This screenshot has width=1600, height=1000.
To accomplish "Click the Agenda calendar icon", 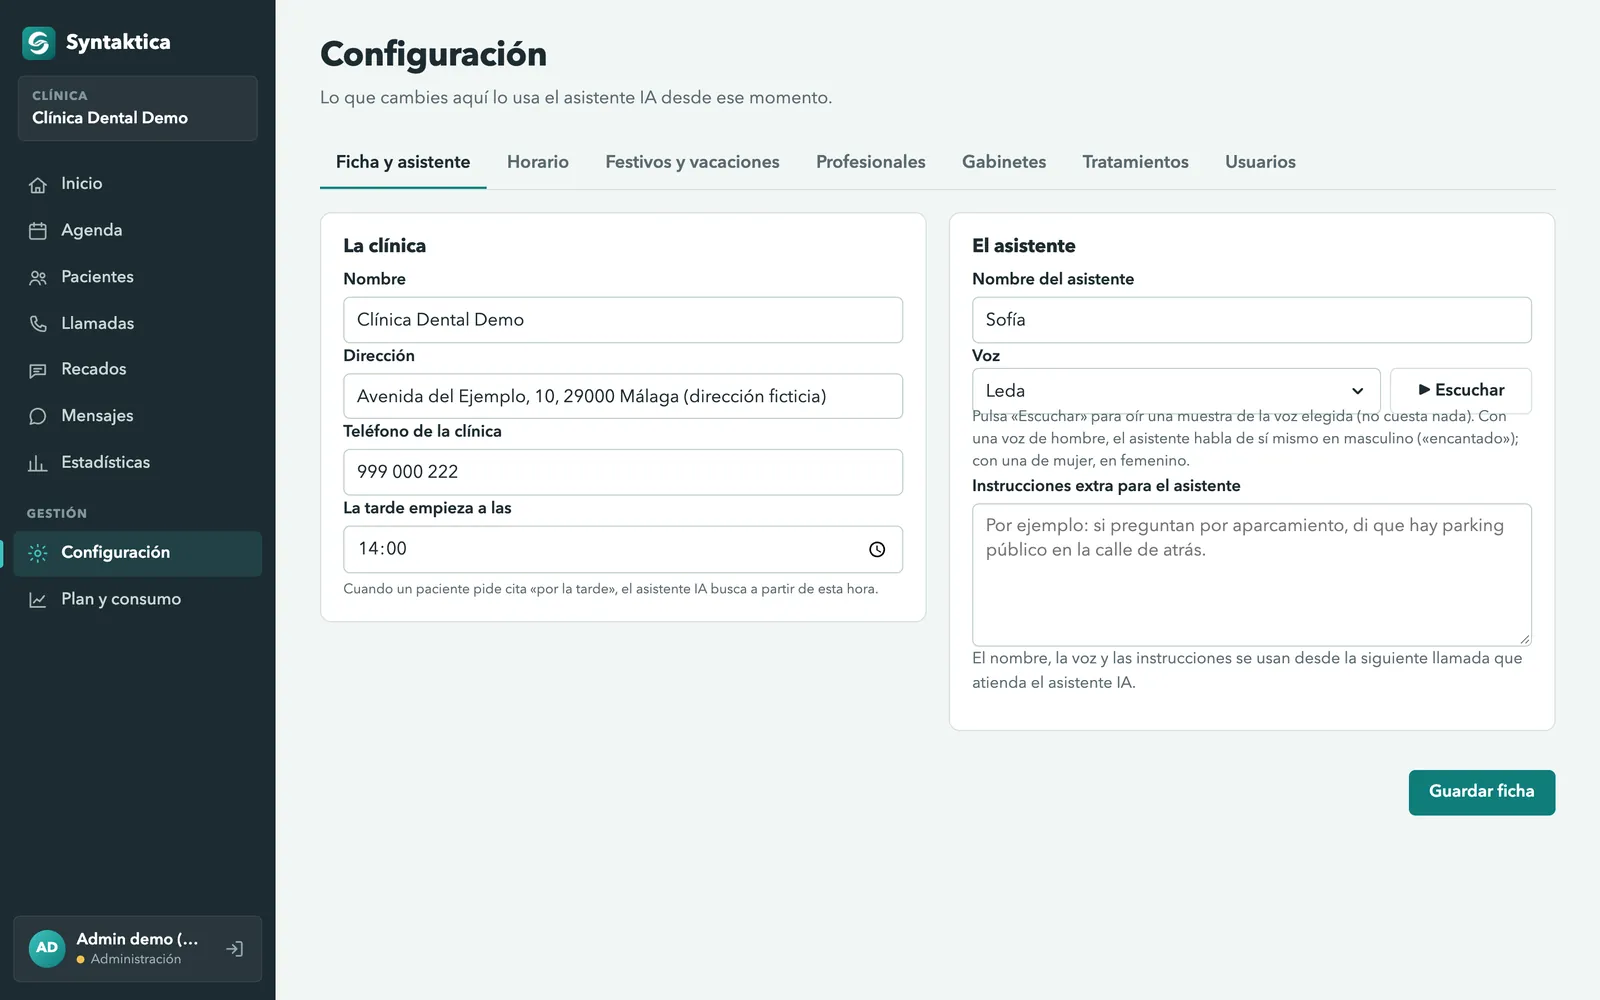I will click(38, 231).
